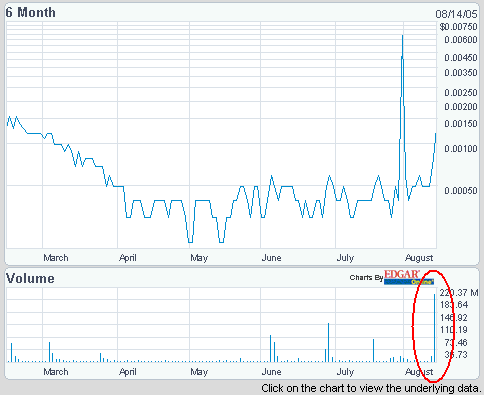The image size is (484, 395).
Task: Click April label under price chart
Action: tap(128, 258)
